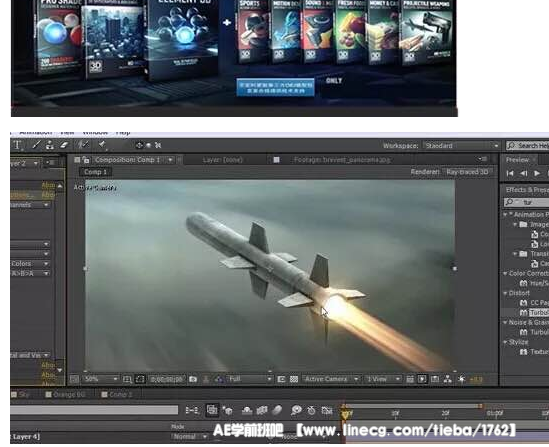Toggle the Draft 3D button
This screenshot has height=447, width=549.
pos(228,410)
